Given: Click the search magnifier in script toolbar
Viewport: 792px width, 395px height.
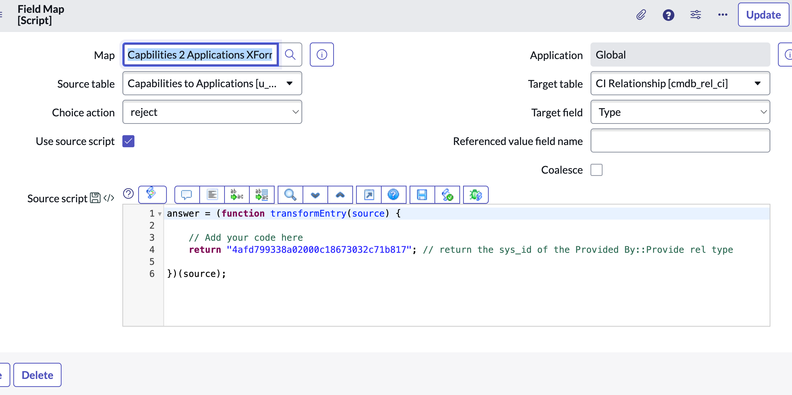Looking at the screenshot, I should 290,194.
